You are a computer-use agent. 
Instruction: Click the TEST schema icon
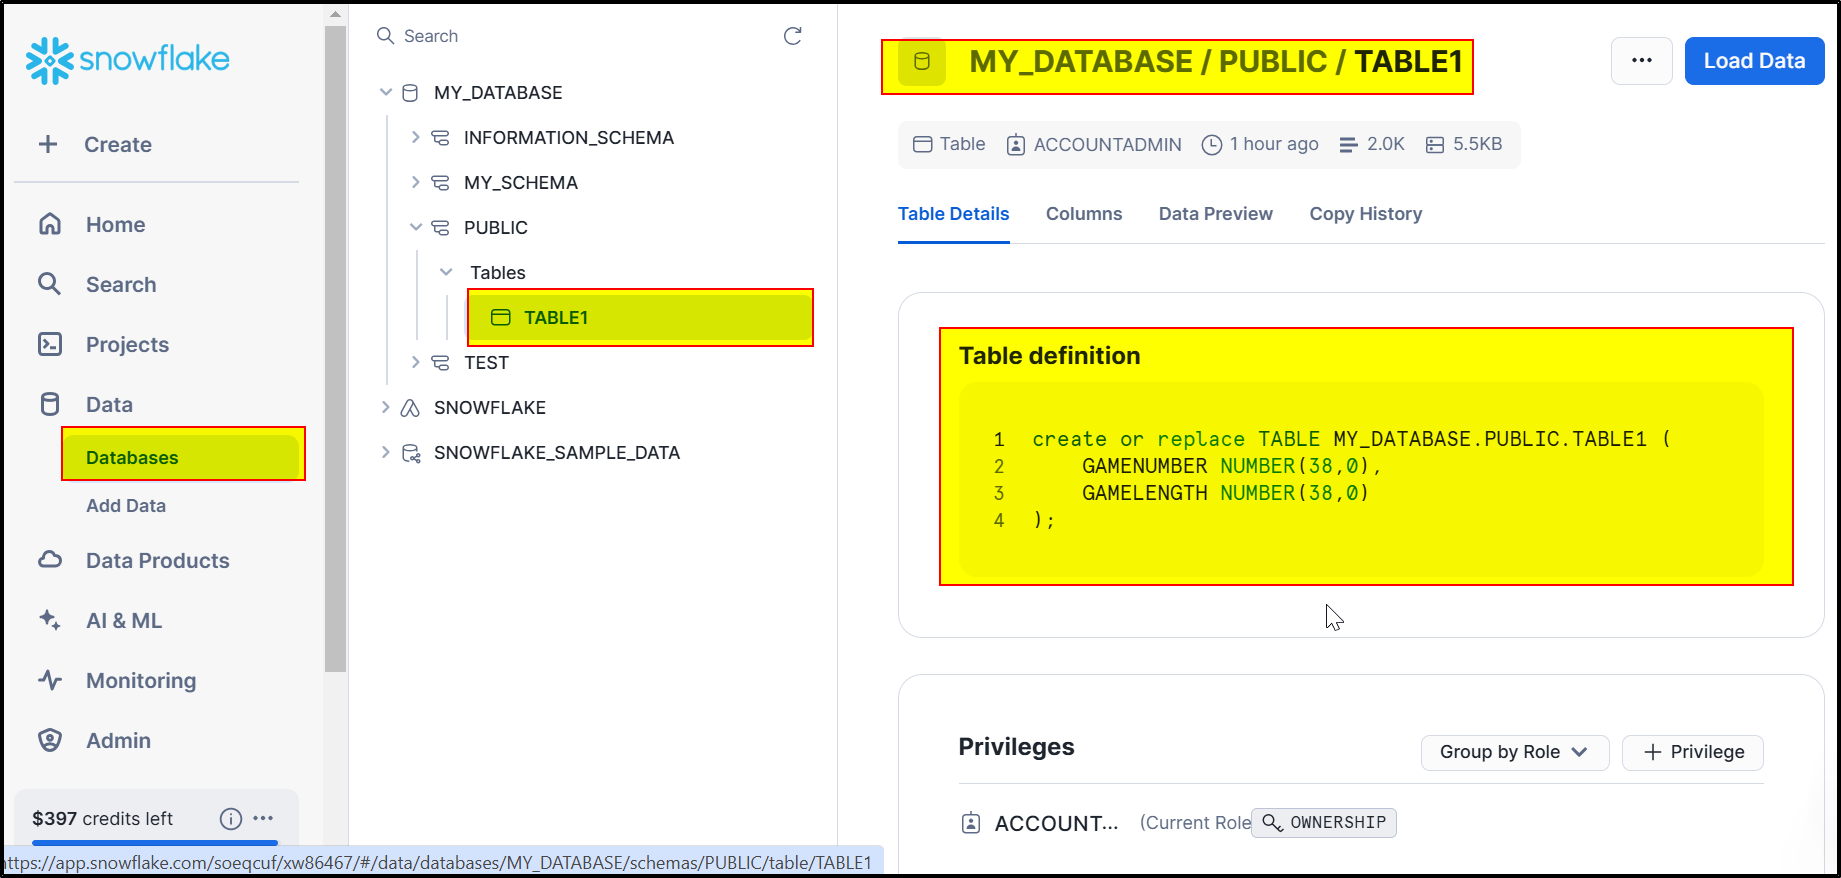[440, 363]
